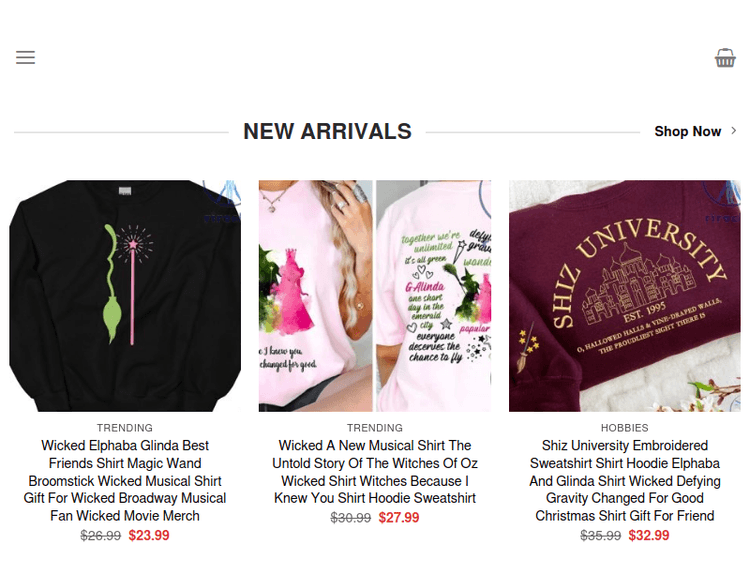Open Wicked Elphaba Glinda Best Friends Shirt title
This screenshot has width=750, height=563.
point(125,481)
